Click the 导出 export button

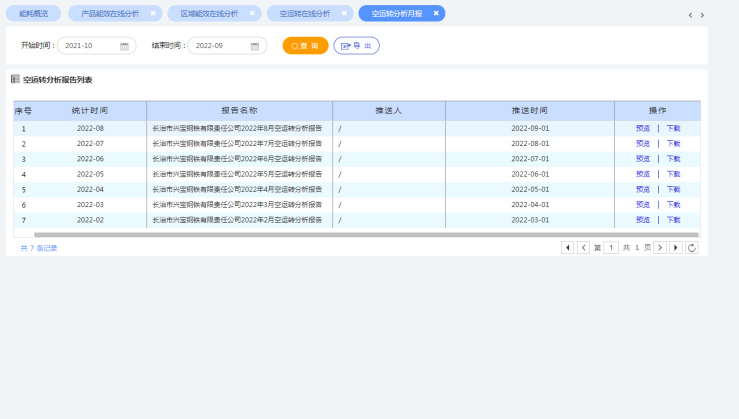(356, 46)
